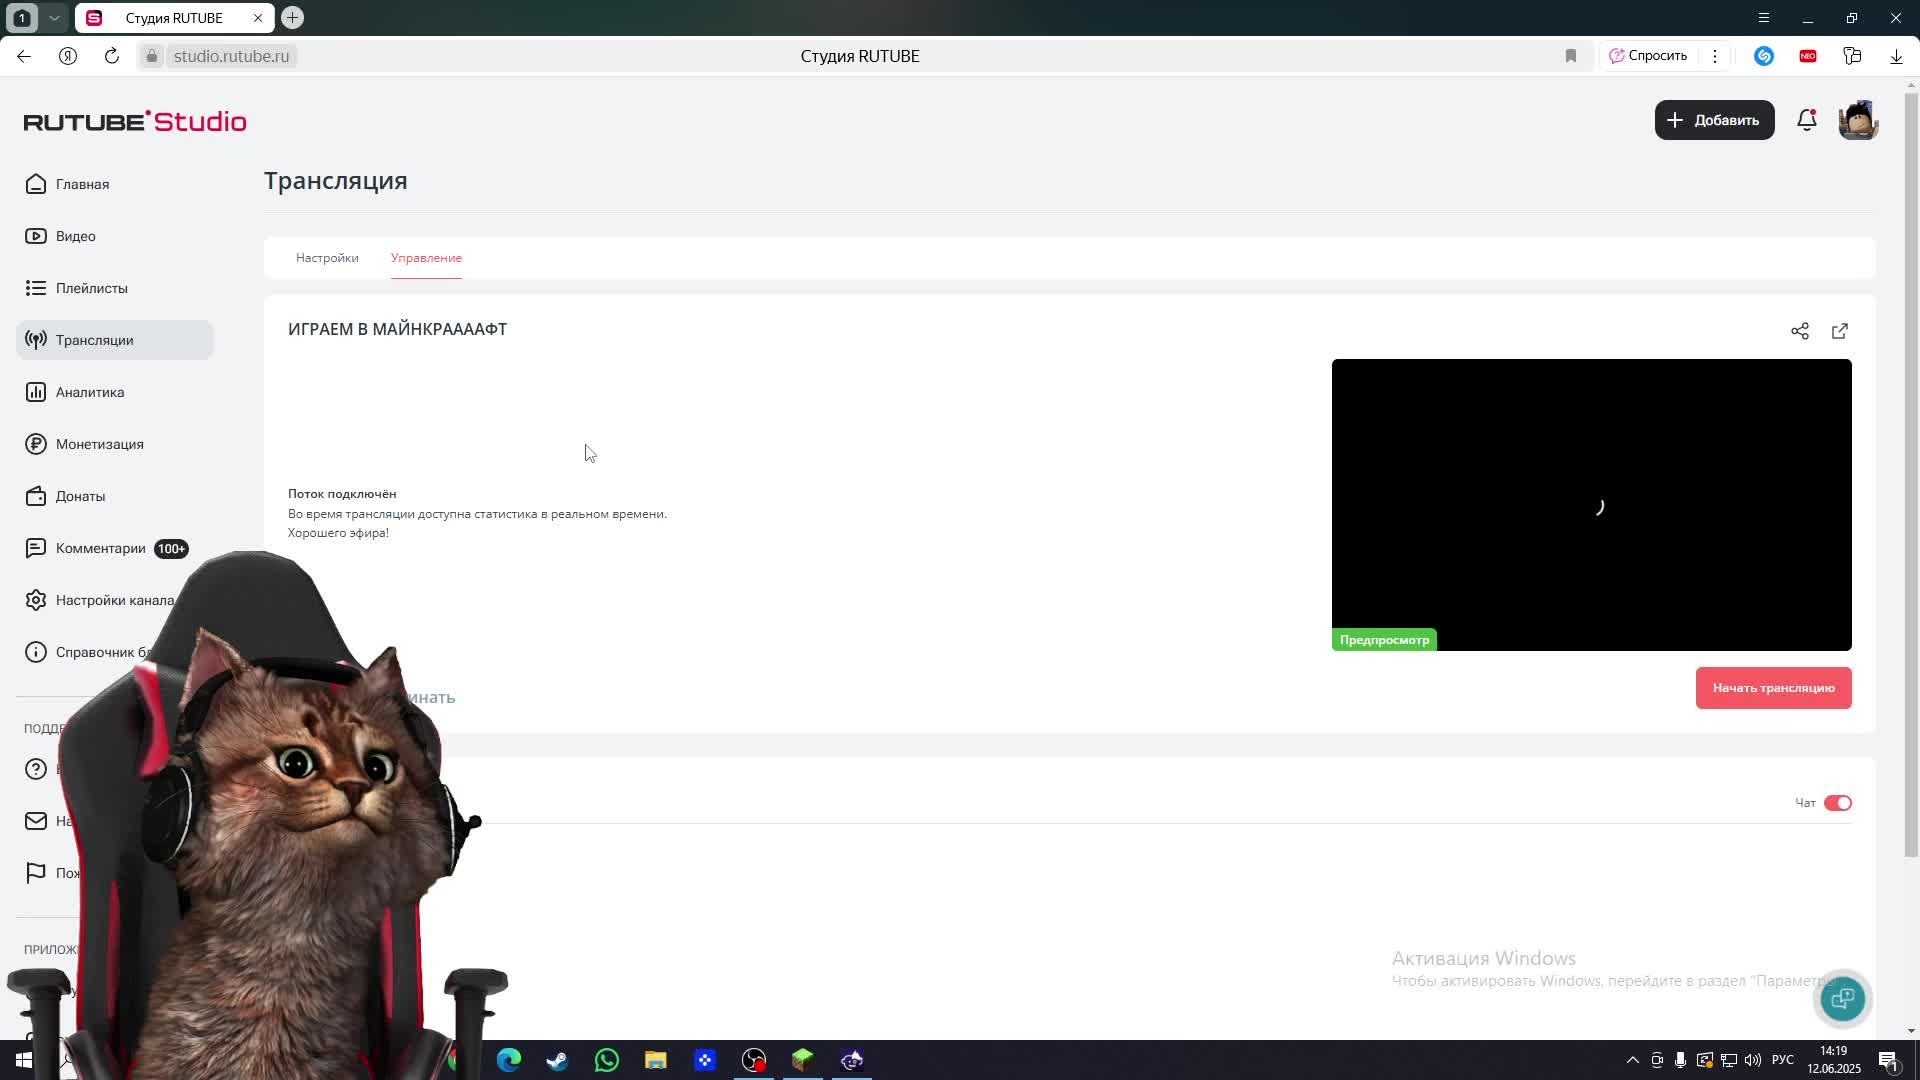
Task: Open the Донаты section
Action: (x=66, y=496)
